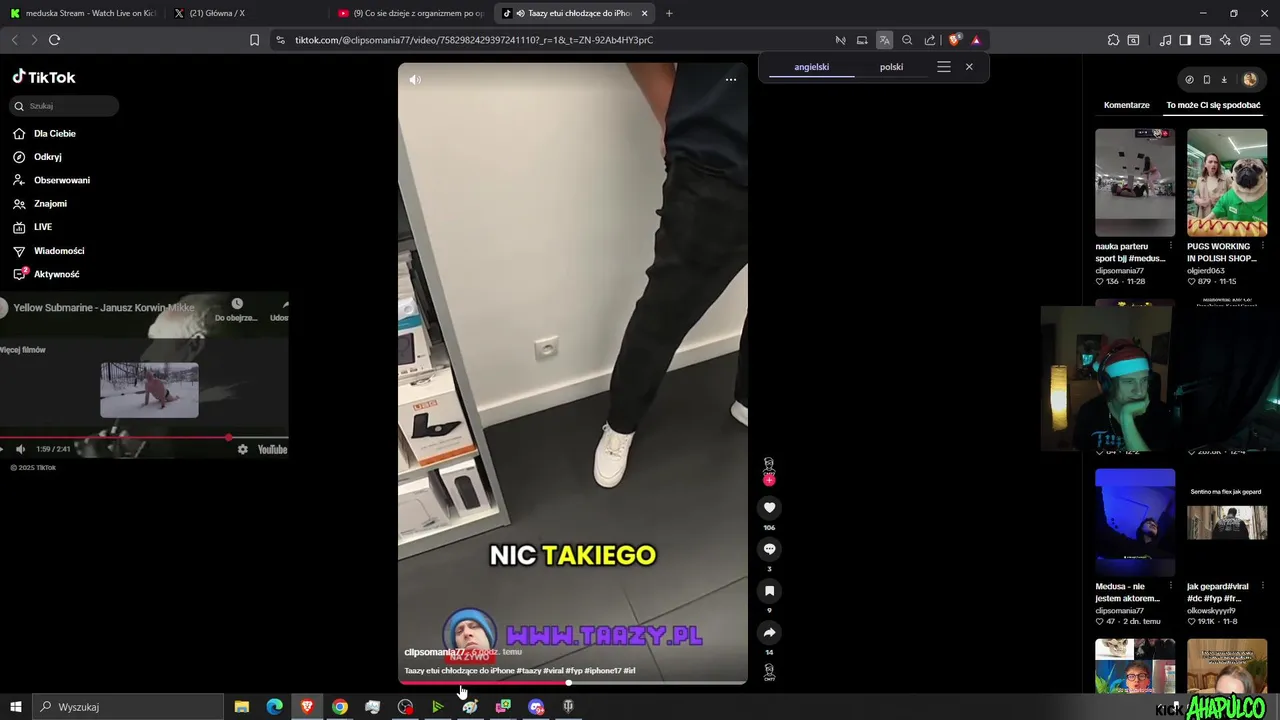Click the download app icon

[1224, 79]
